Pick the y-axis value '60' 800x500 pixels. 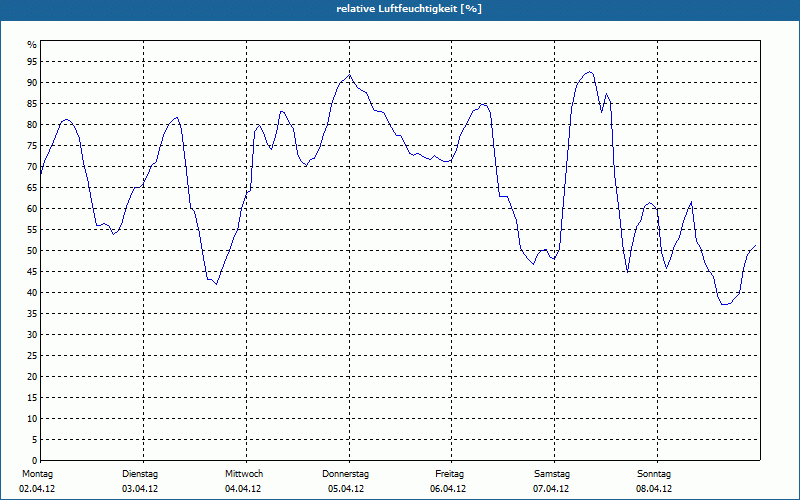pyautogui.click(x=32, y=209)
